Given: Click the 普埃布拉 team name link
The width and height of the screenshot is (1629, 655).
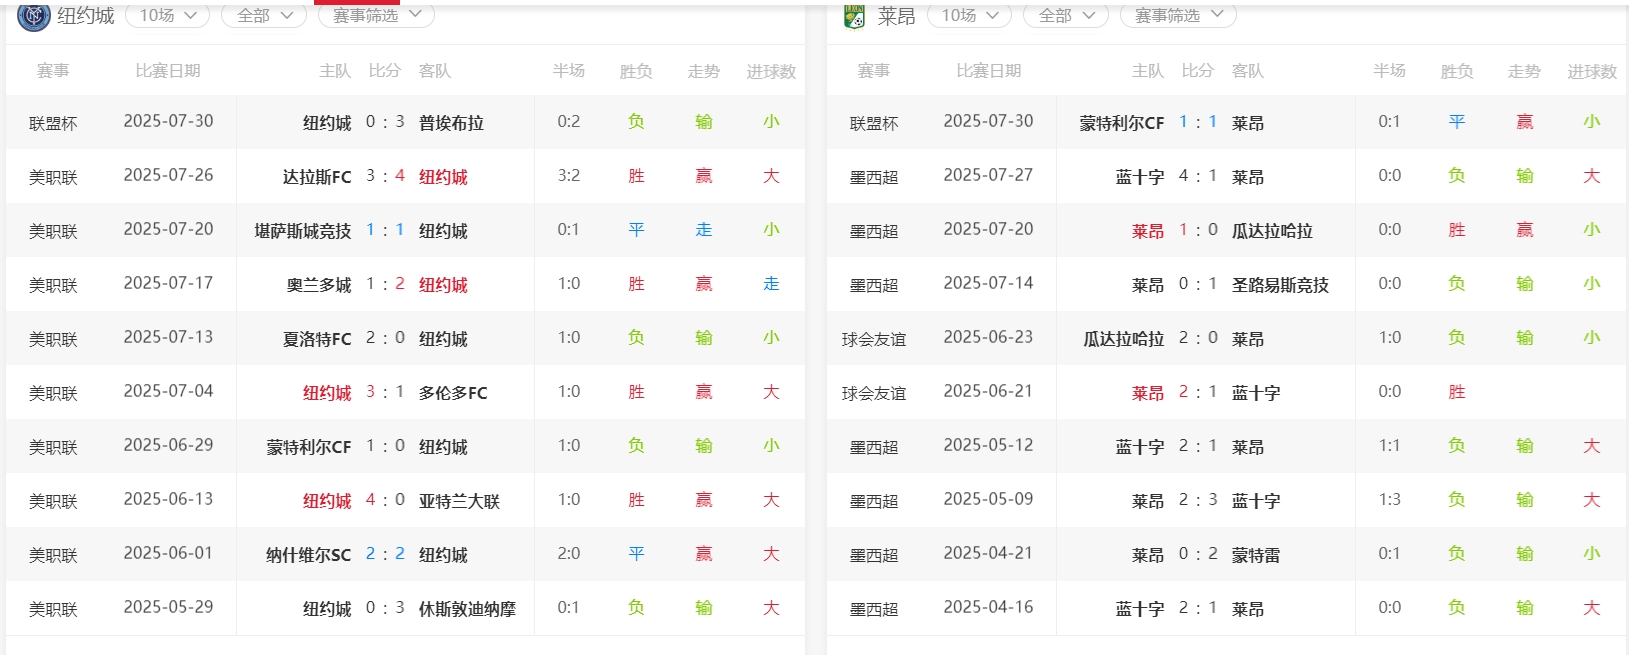Looking at the screenshot, I should click(x=451, y=123).
